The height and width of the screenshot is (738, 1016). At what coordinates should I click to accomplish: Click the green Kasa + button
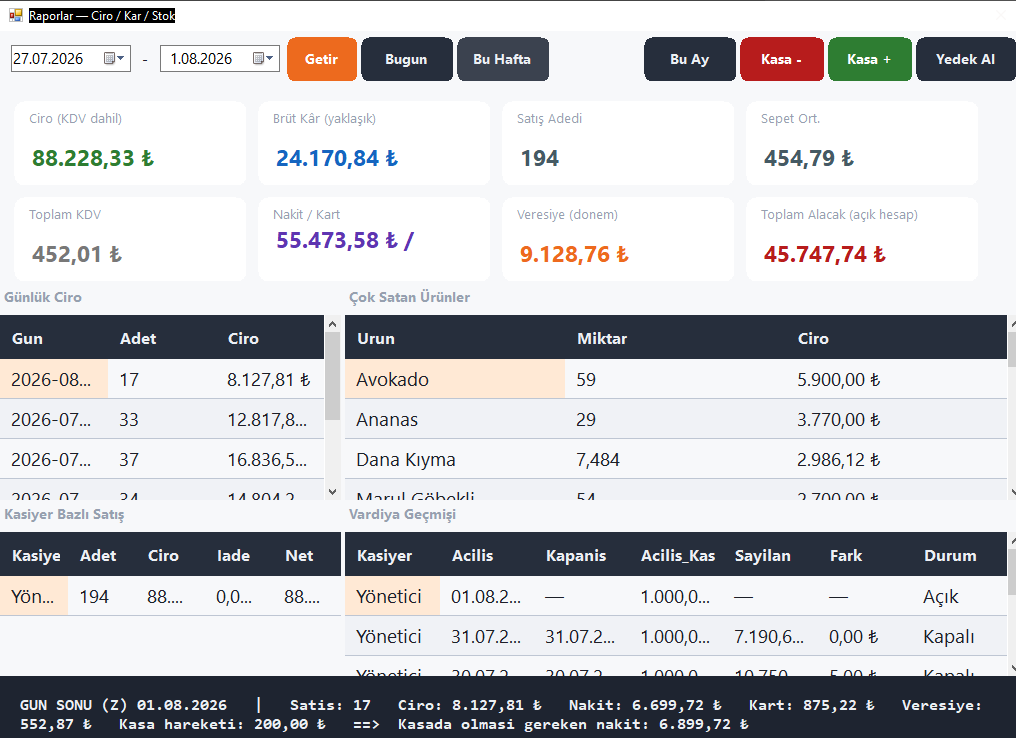(870, 59)
